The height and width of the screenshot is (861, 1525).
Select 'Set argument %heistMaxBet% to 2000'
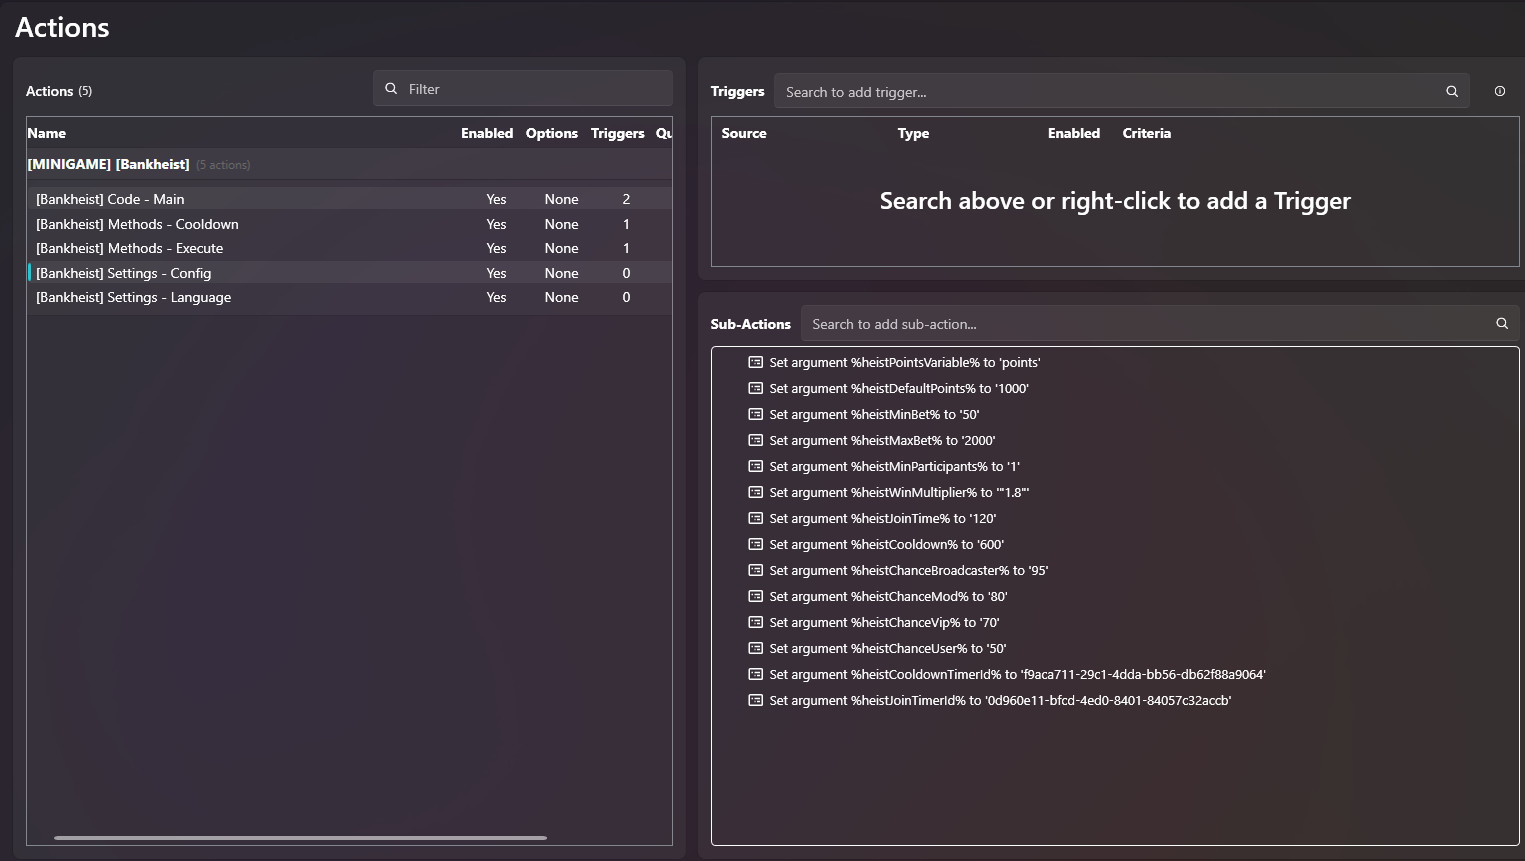click(882, 440)
